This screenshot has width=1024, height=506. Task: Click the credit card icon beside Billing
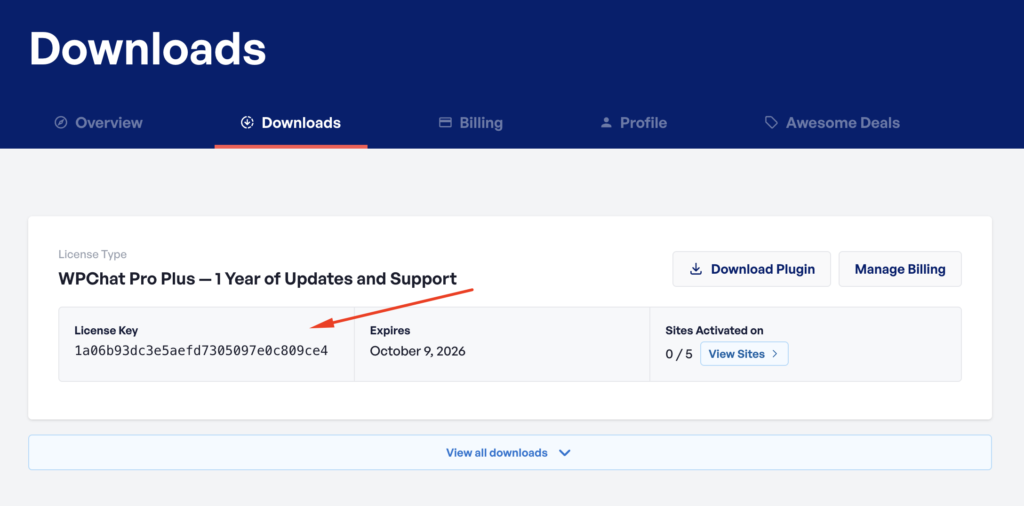[445, 123]
